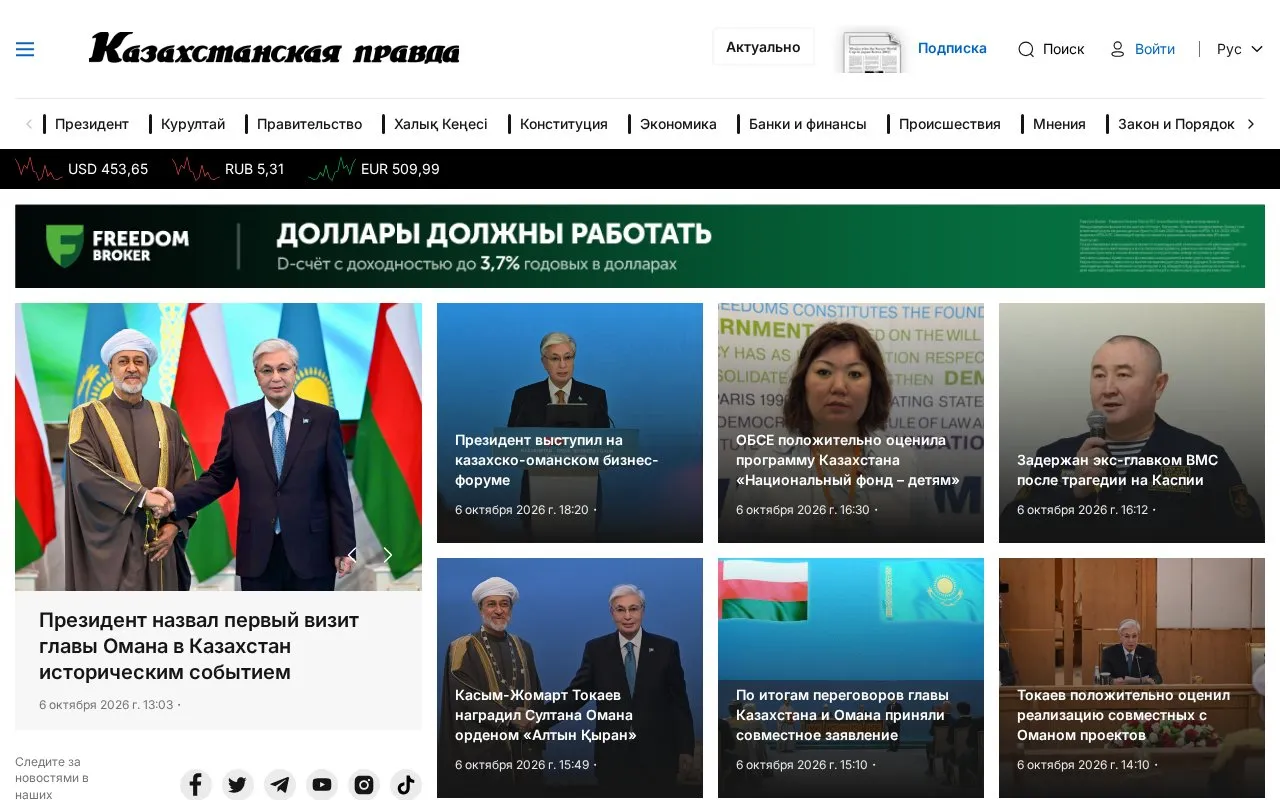The image size is (1280, 800).
Task: Open the Telegram channel
Action: click(280, 785)
